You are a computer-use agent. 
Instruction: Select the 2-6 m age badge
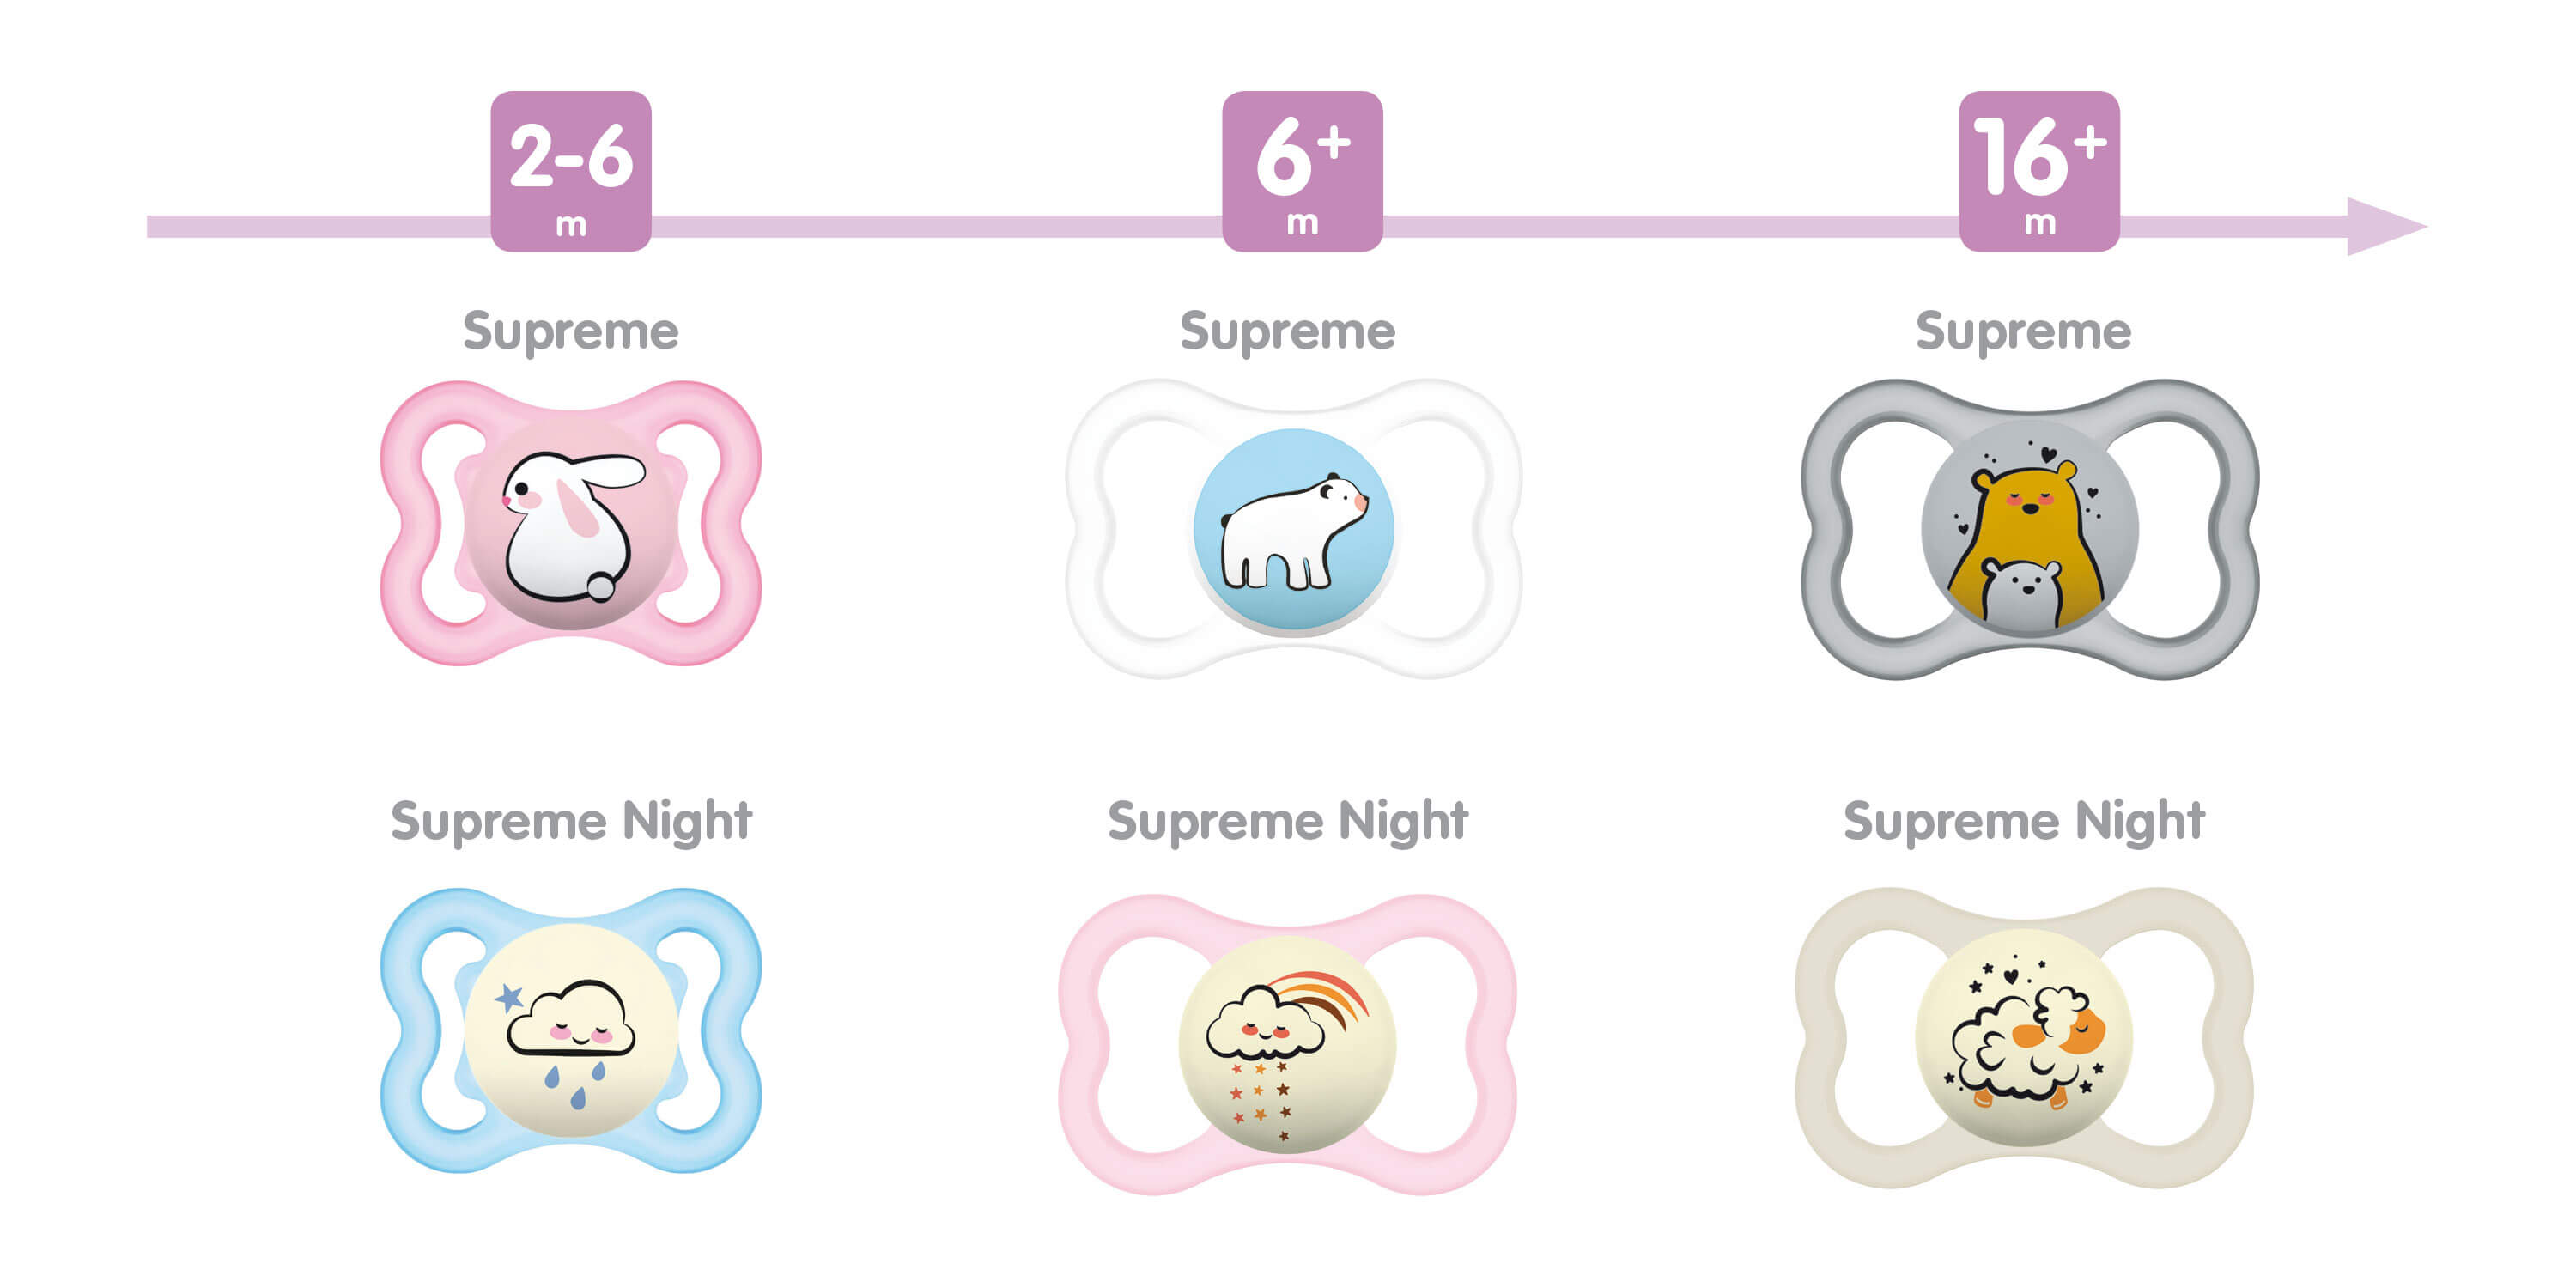tap(571, 171)
